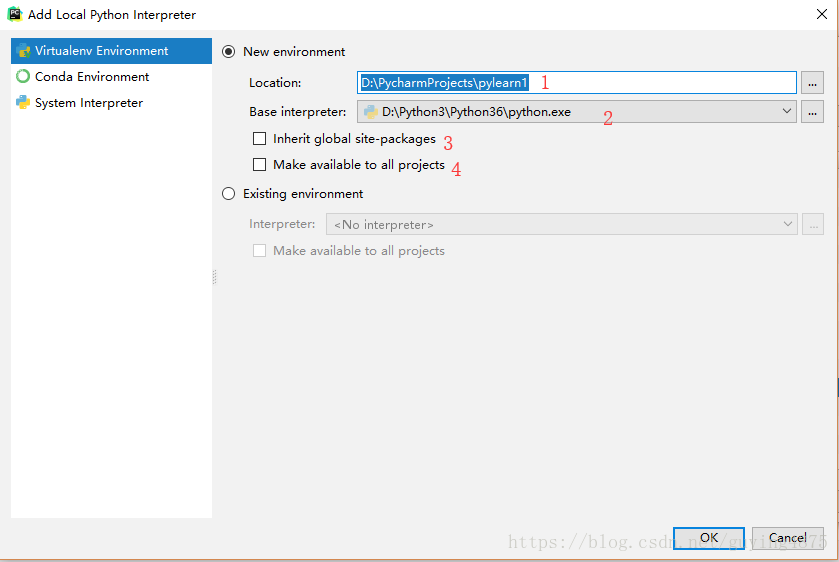Click the Python icon in Base interpreter field

point(370,112)
